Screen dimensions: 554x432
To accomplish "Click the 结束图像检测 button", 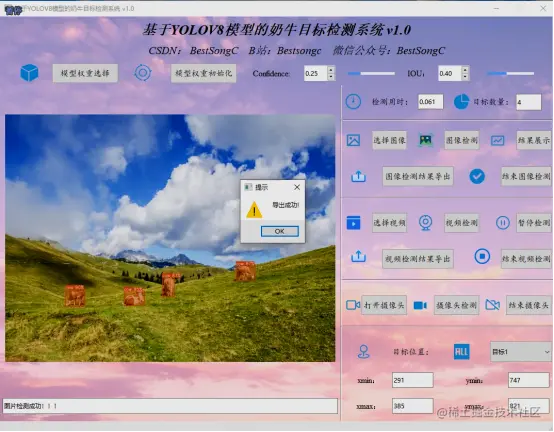I will tap(526, 176).
